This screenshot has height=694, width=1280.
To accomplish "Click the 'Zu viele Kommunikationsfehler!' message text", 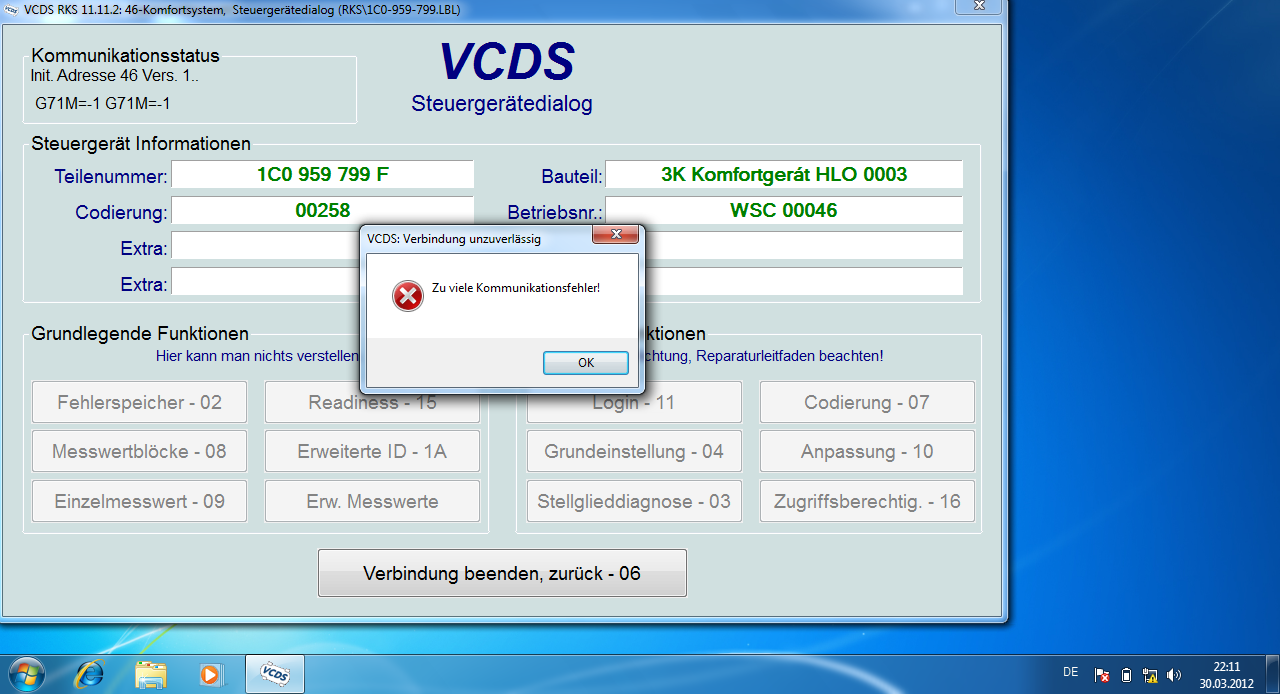I will [x=516, y=288].
